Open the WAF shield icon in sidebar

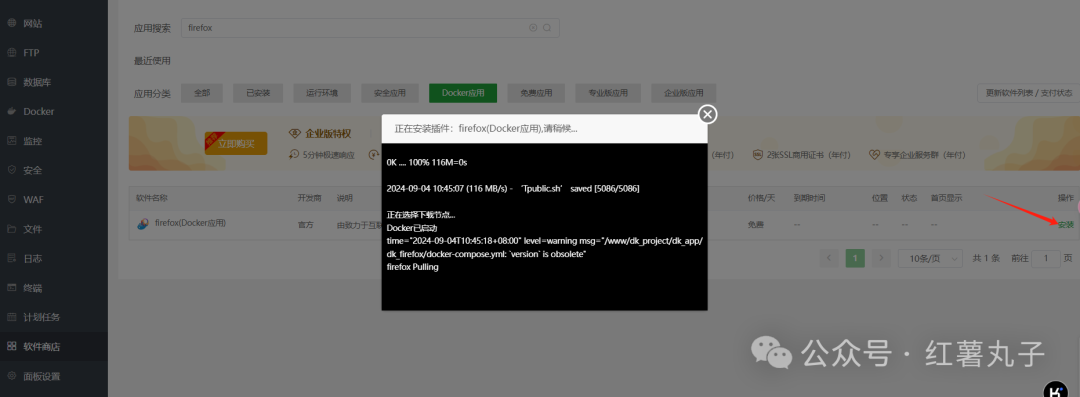tap(11, 199)
